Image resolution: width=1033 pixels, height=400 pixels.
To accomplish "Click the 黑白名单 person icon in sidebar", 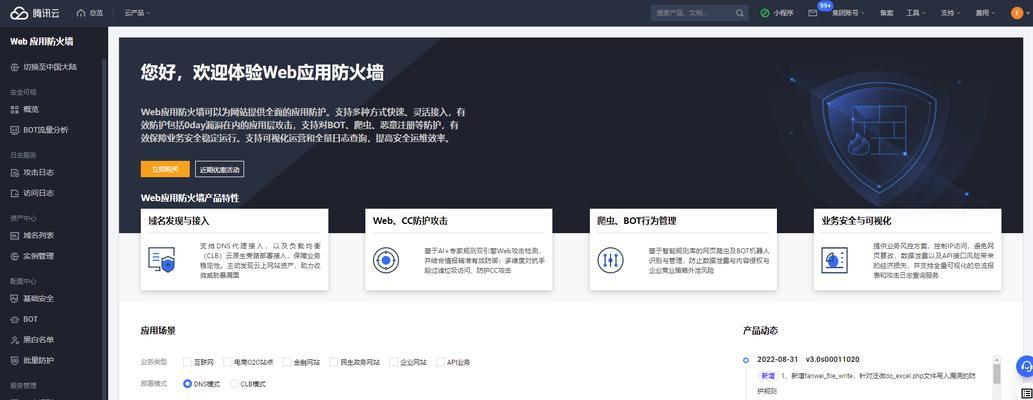I will click(14, 340).
